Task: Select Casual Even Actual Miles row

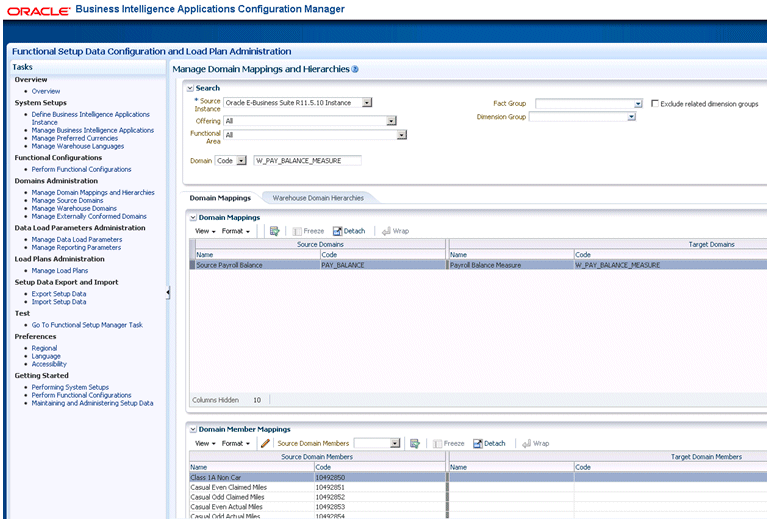Action: coord(477,507)
